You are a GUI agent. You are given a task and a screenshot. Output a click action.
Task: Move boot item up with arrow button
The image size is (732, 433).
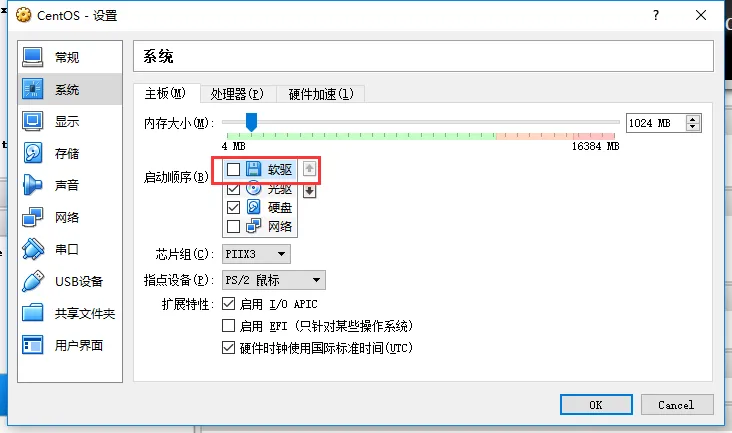[x=309, y=169]
